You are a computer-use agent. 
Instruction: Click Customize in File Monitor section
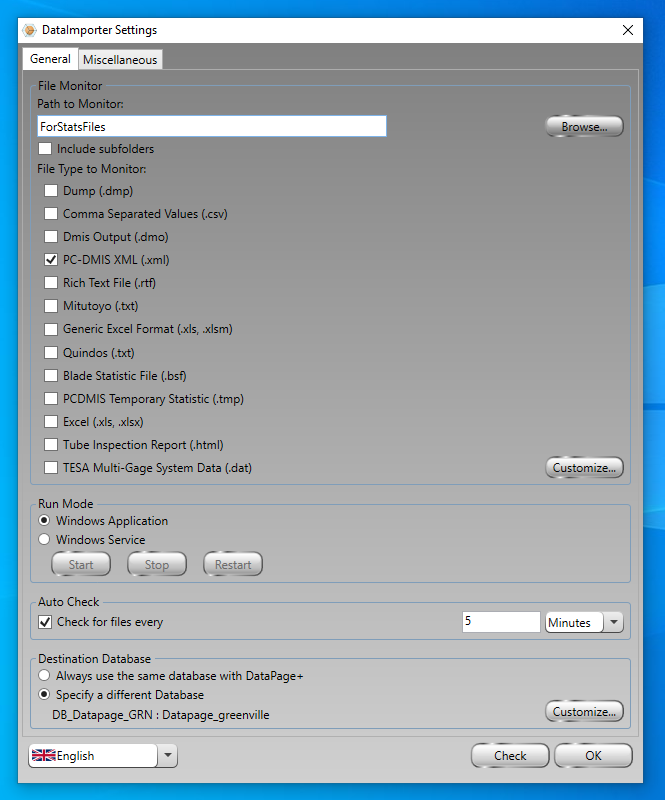tap(584, 468)
